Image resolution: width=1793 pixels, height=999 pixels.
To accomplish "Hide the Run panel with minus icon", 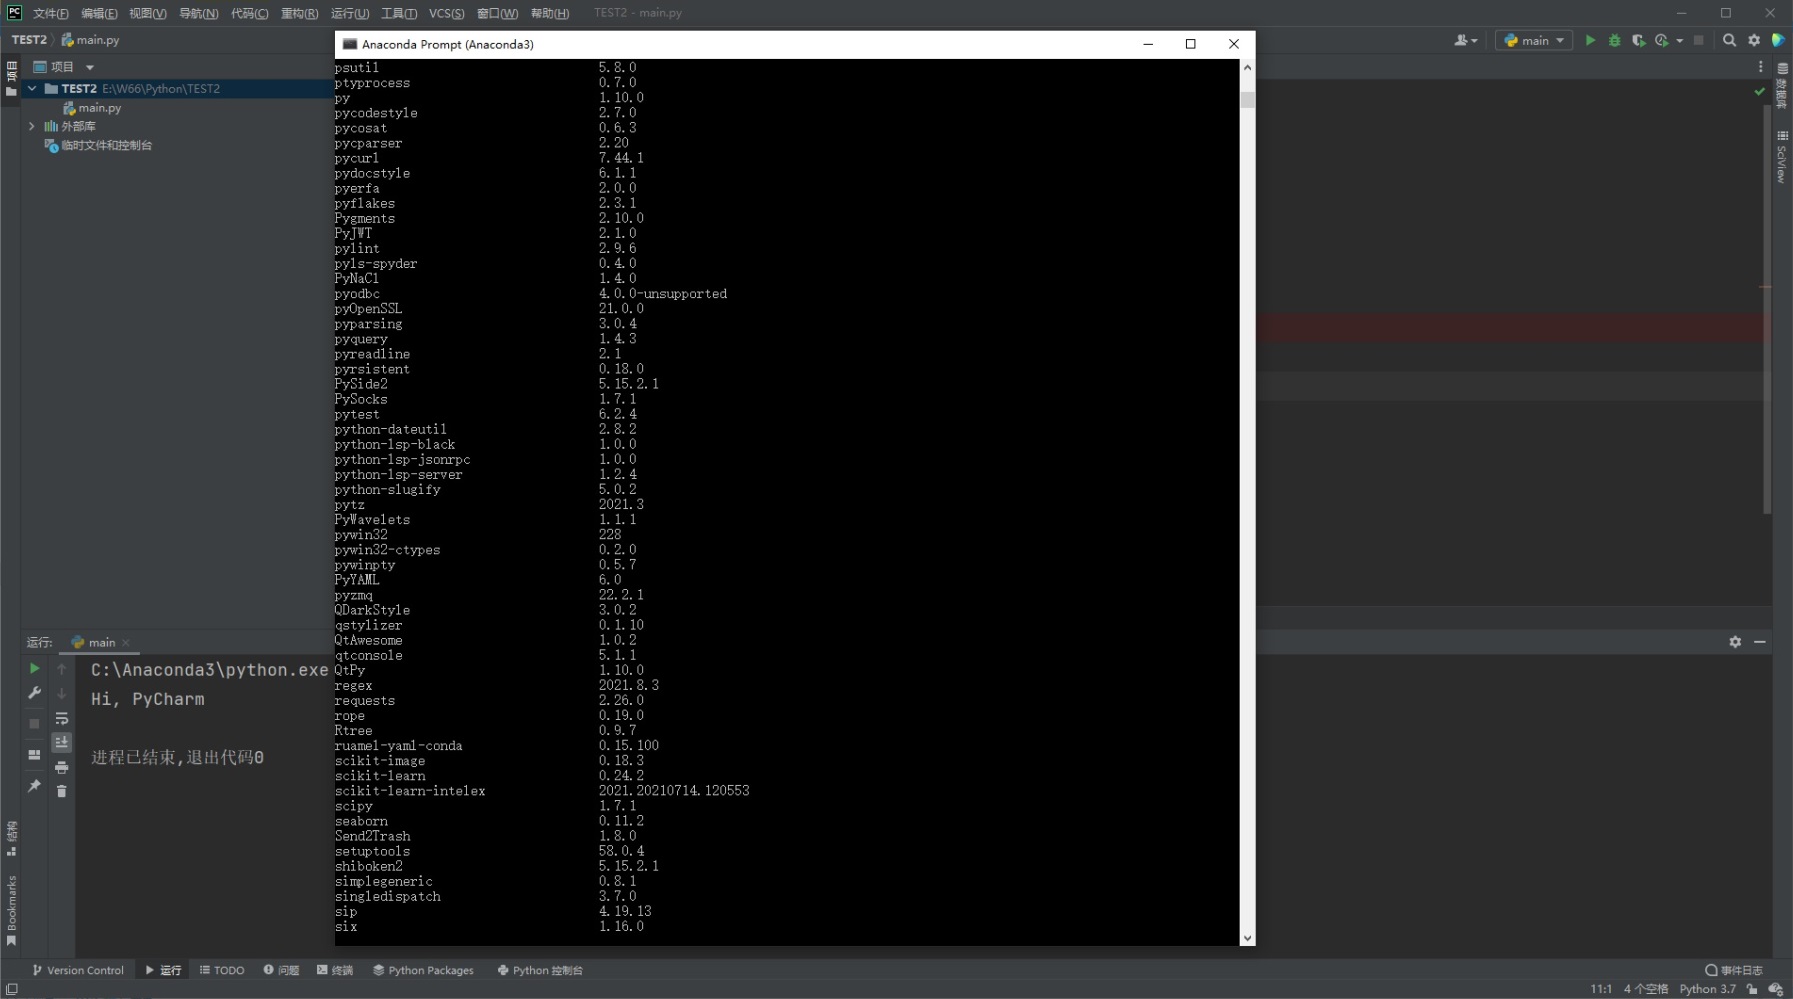I will [1760, 642].
